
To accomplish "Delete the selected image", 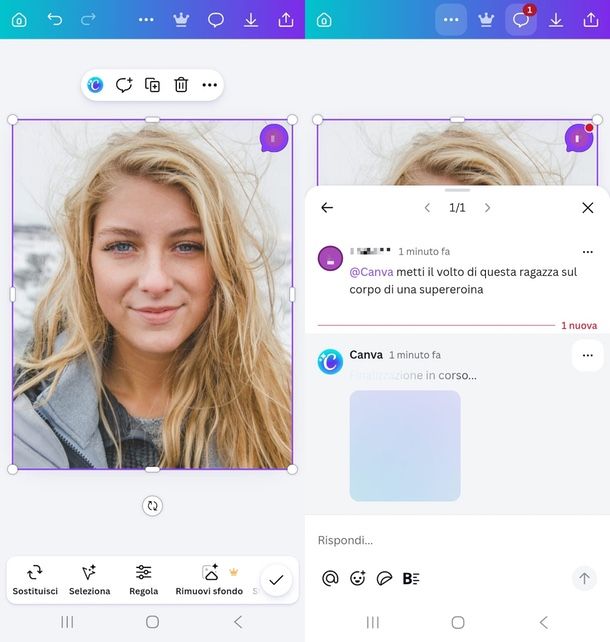I will [181, 85].
